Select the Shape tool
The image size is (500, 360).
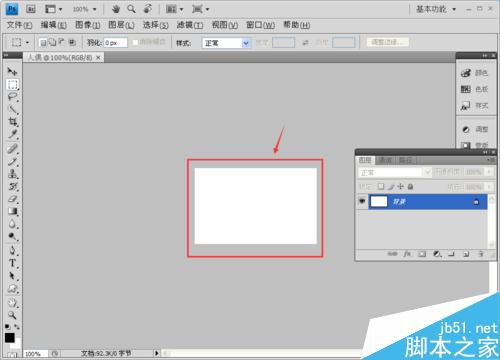coord(12,288)
